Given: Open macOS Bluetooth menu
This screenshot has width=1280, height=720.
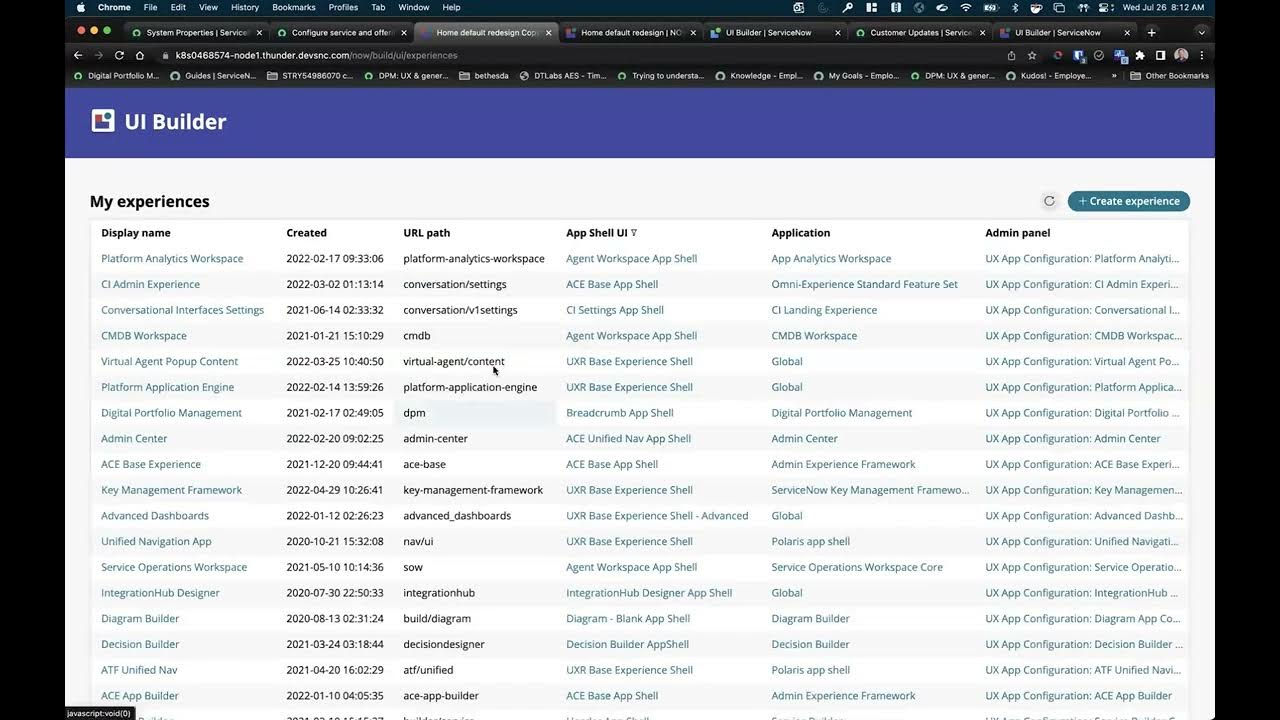Looking at the screenshot, I should [1015, 7].
